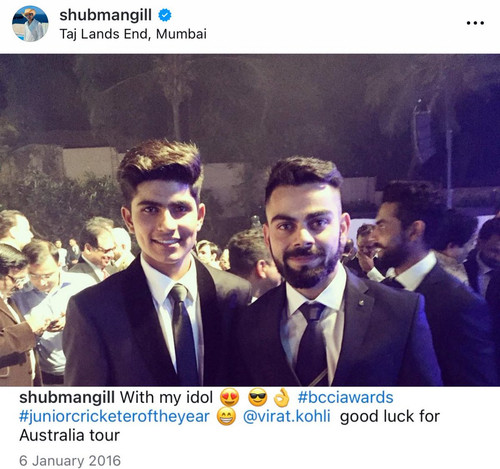
Task: Open the #bcciawards hashtag
Action: pyautogui.click(x=345, y=397)
